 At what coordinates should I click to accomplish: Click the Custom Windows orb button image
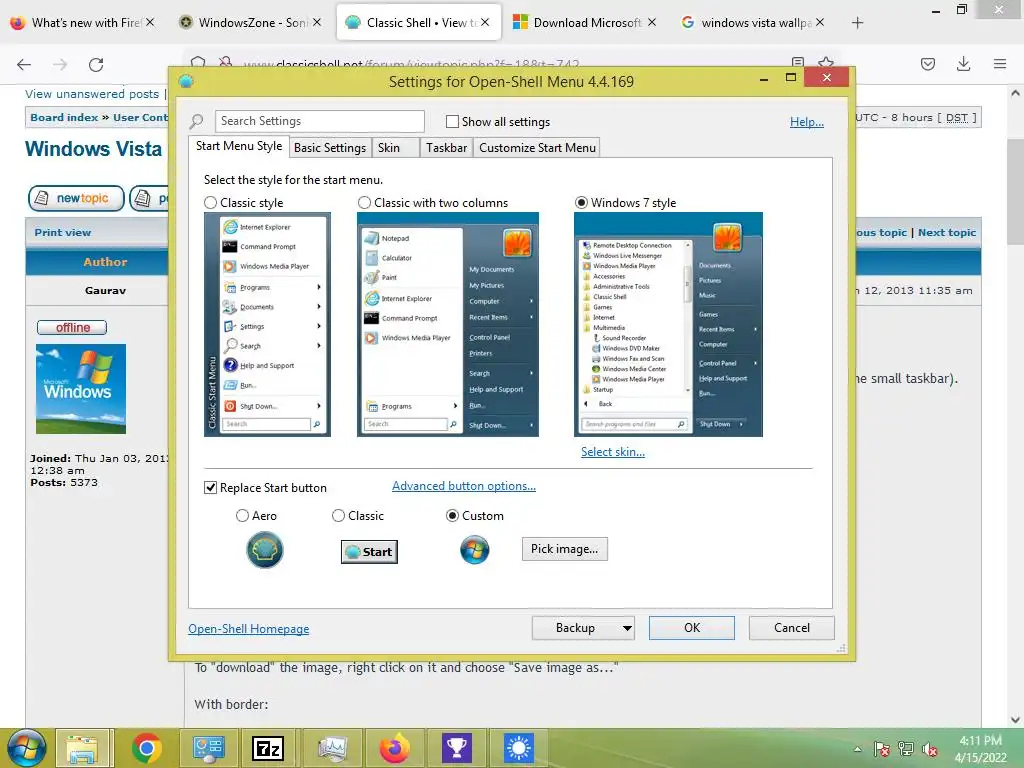(x=475, y=550)
